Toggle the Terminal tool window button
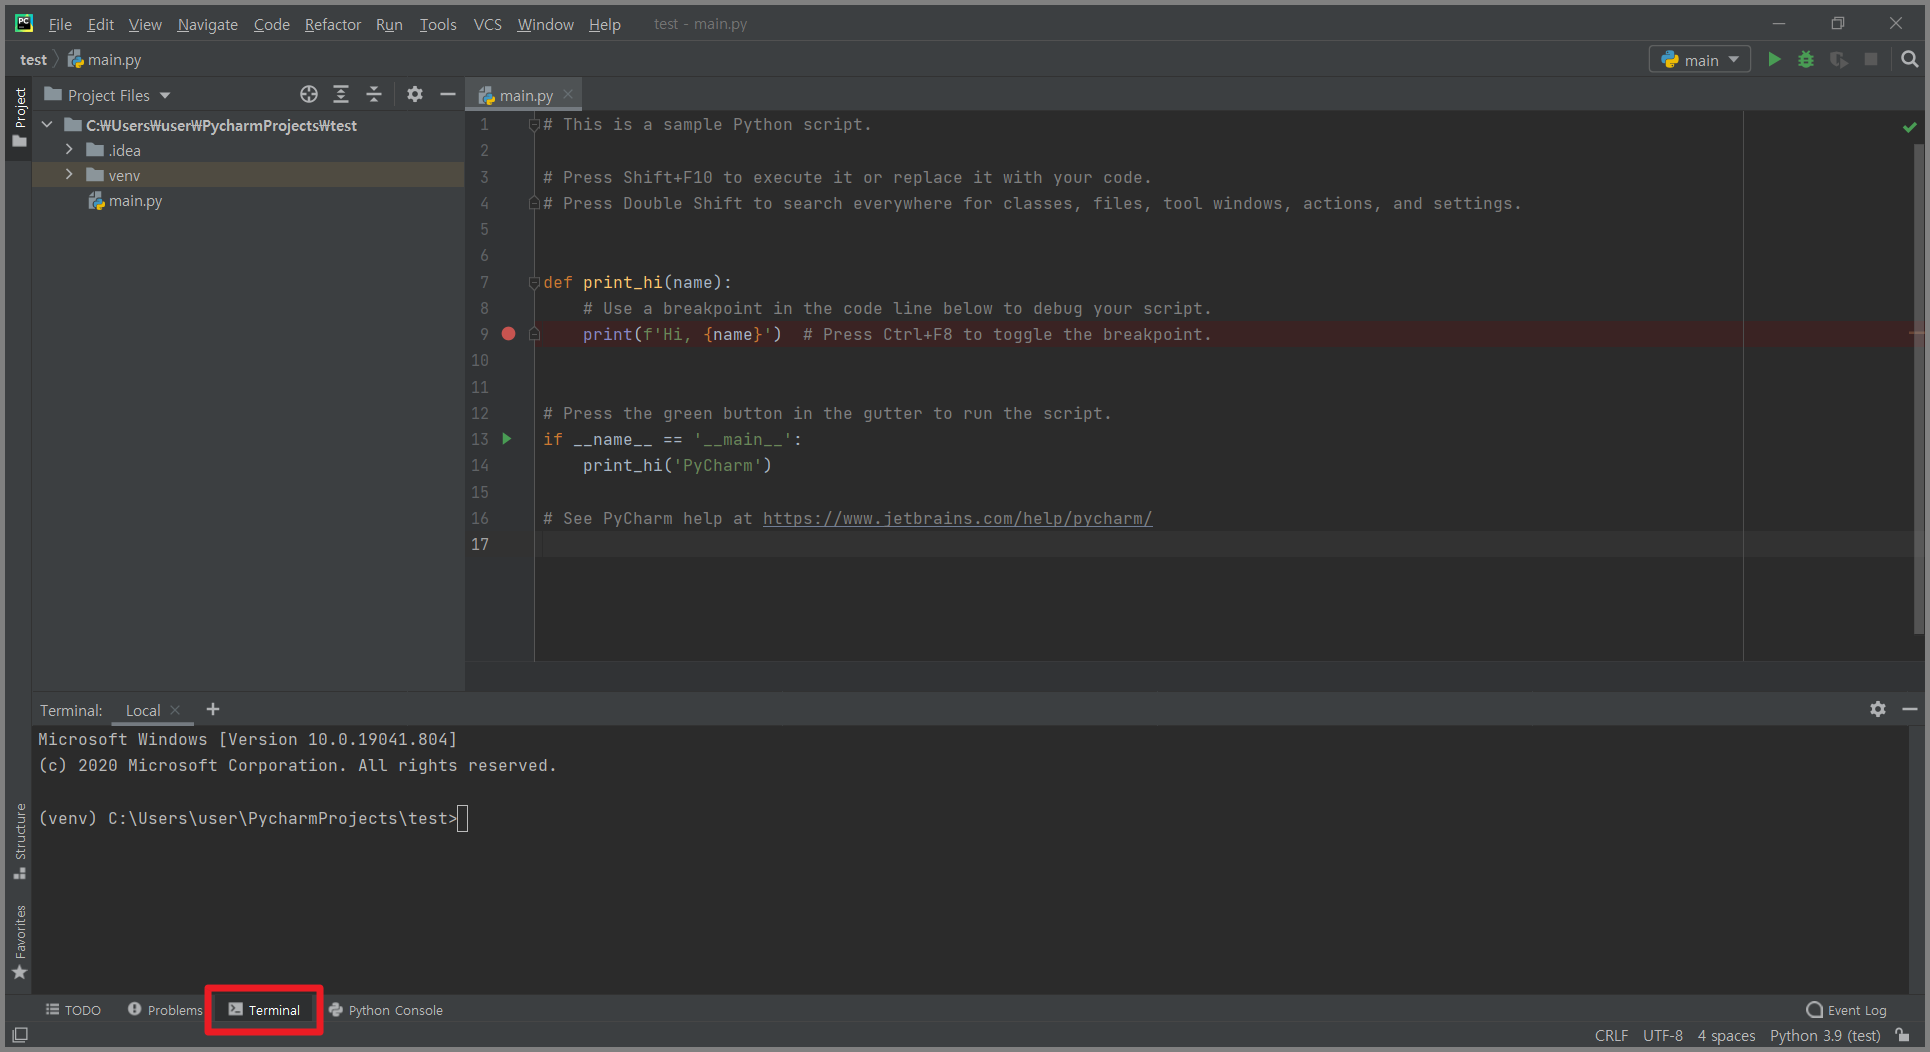The height and width of the screenshot is (1052, 1930). pos(264,1010)
